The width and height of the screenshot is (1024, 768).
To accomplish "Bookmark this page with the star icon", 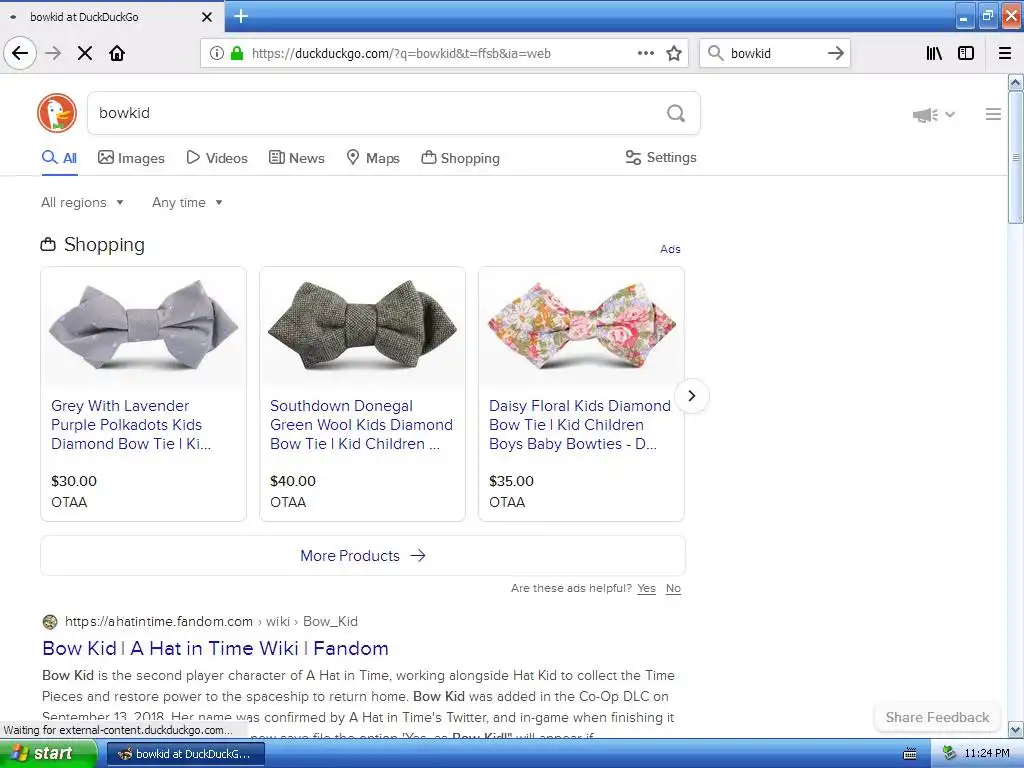I will 674,53.
